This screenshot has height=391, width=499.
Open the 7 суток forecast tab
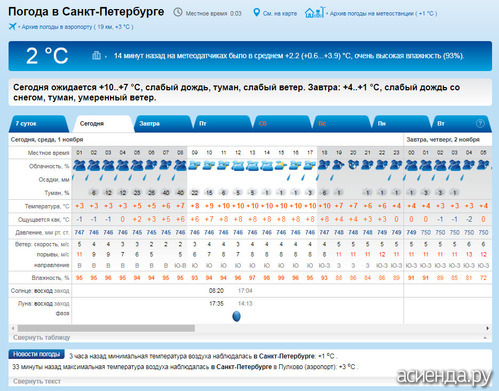click(39, 124)
